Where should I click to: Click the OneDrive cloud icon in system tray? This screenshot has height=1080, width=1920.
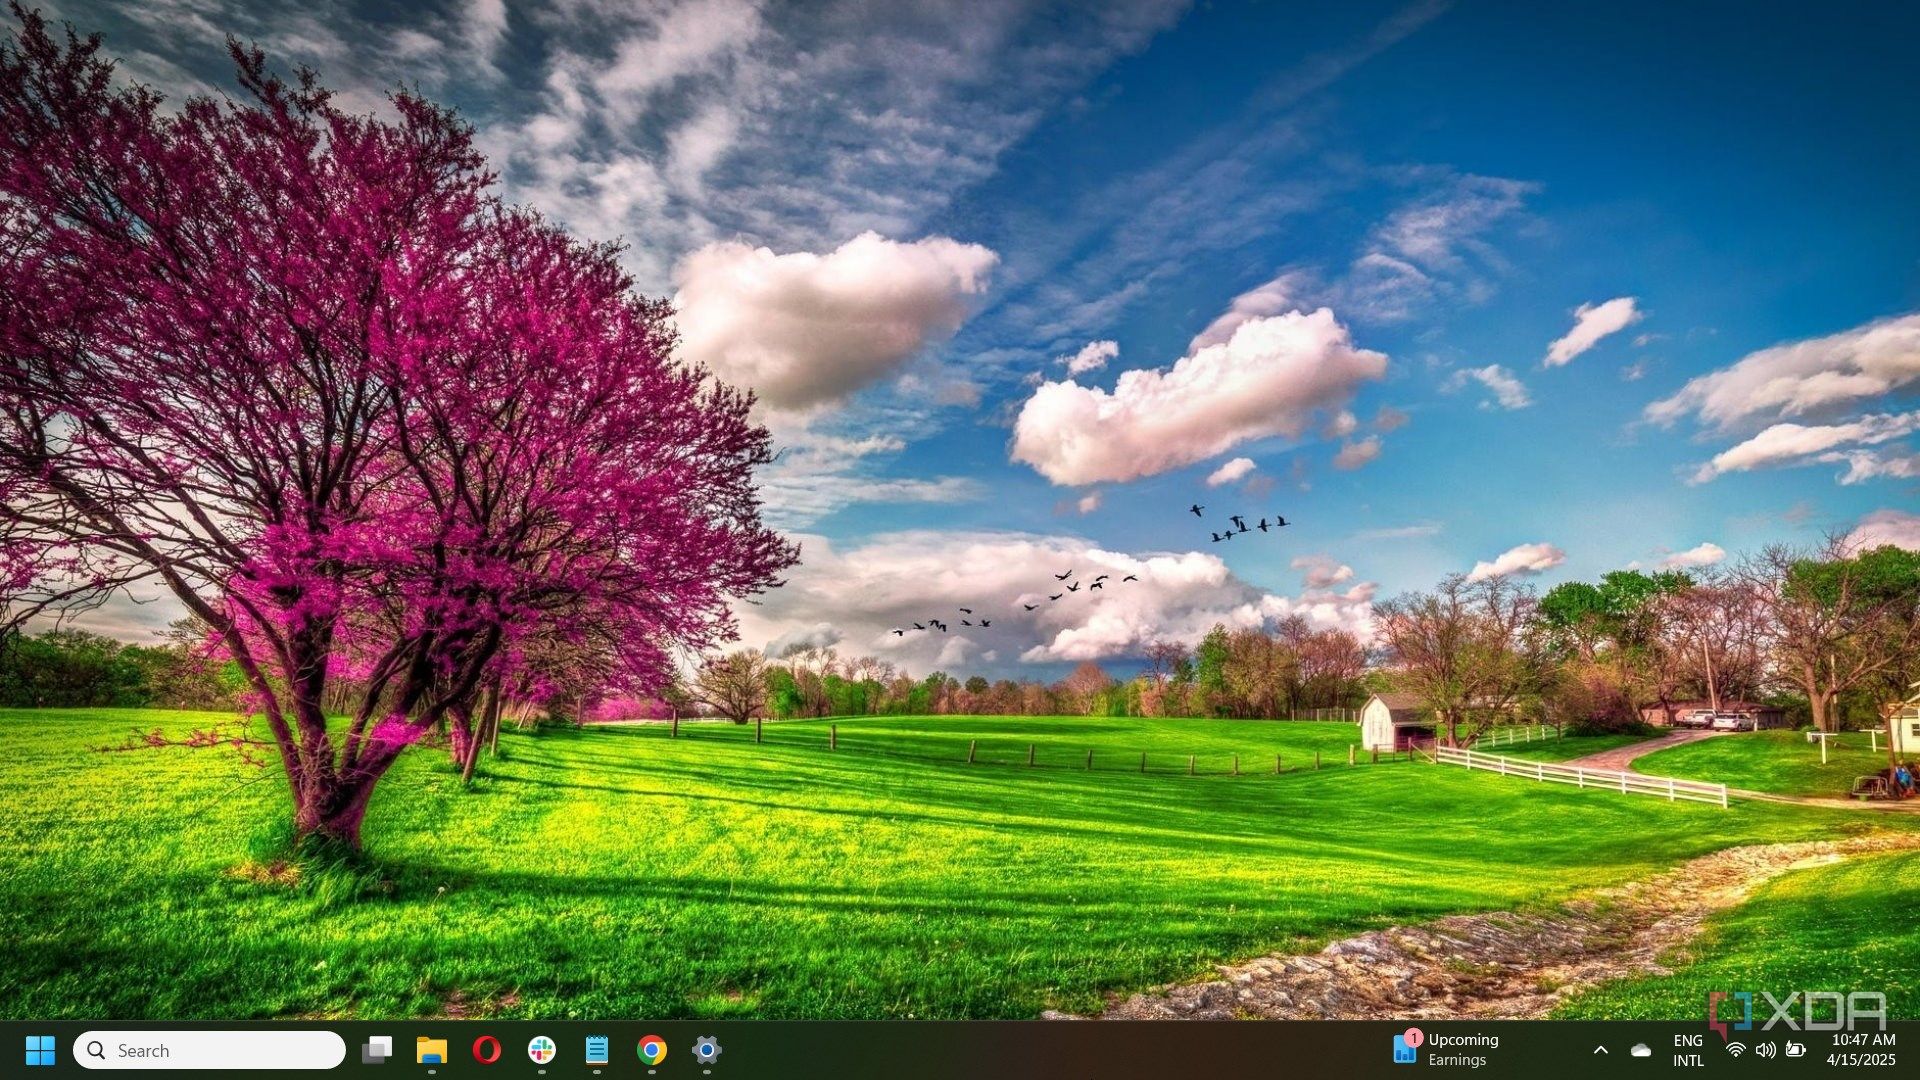1640,1051
